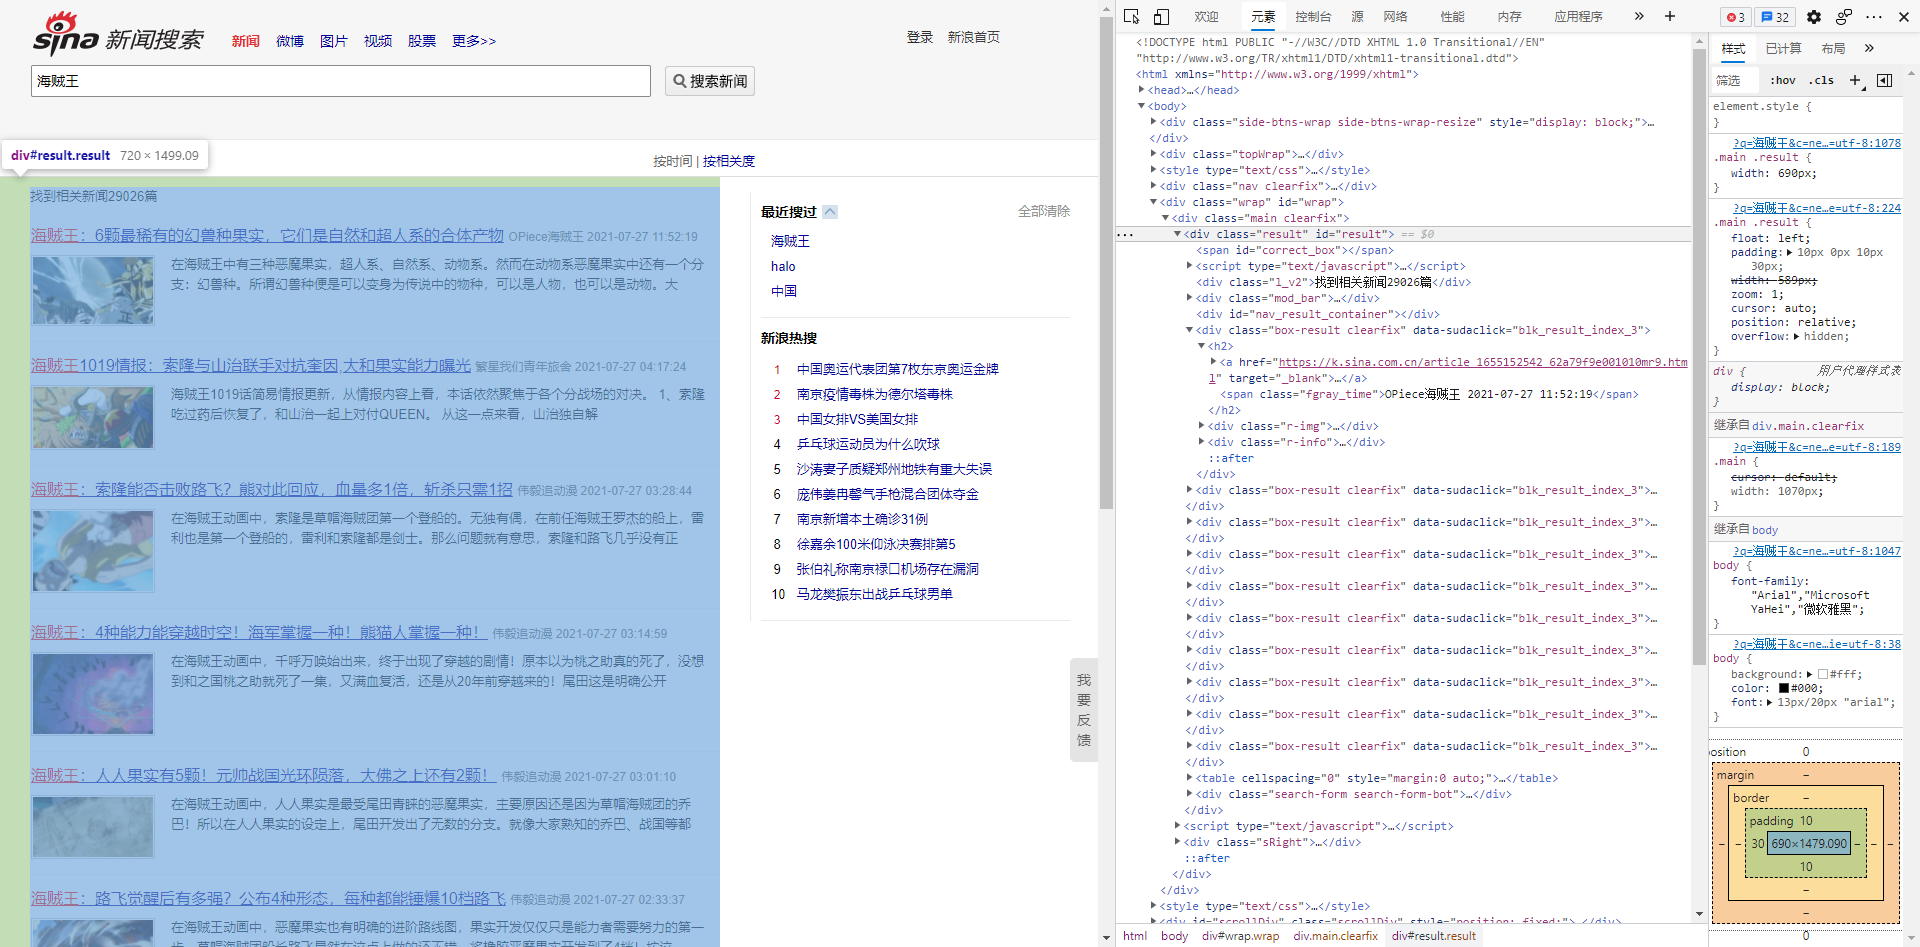Add a new DevTools tool with plus
Screen dimensions: 1920x947
click(1669, 16)
